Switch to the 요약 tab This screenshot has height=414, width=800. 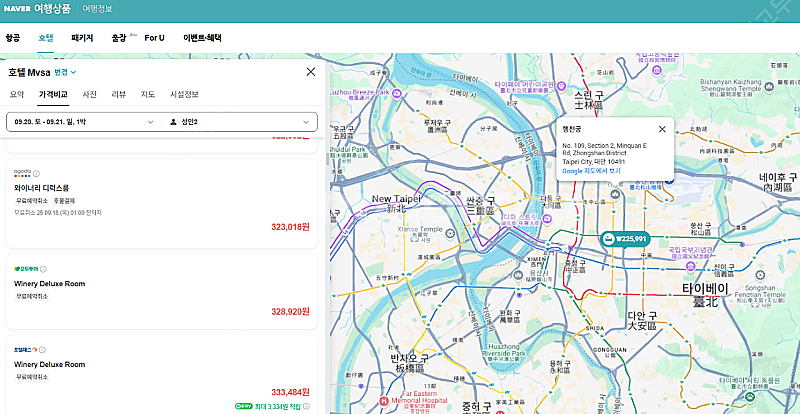(x=17, y=94)
